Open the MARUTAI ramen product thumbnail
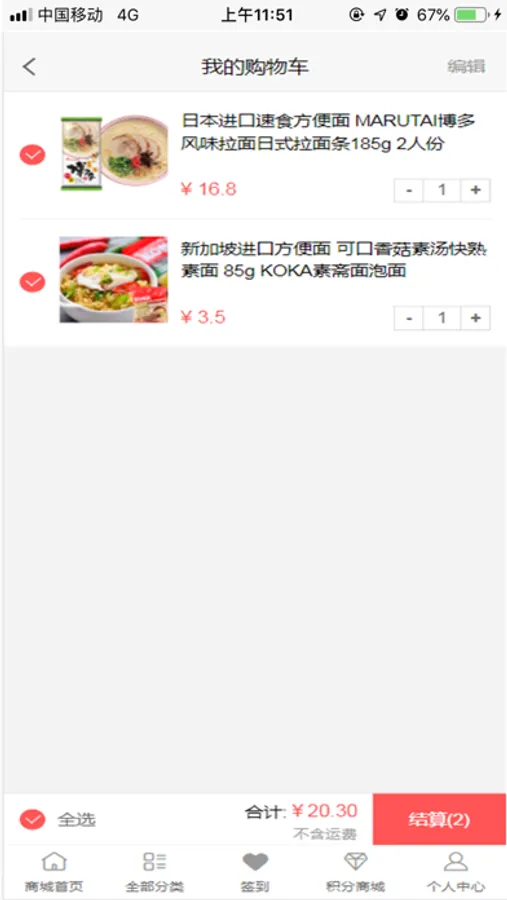 (x=114, y=153)
